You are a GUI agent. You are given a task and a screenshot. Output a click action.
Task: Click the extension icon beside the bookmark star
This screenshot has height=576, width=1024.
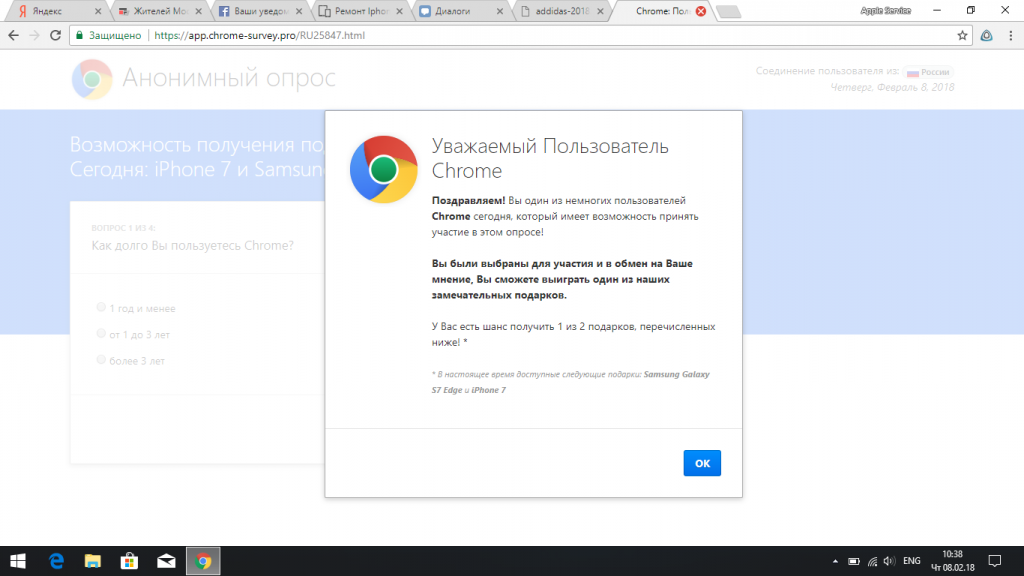tap(987, 35)
